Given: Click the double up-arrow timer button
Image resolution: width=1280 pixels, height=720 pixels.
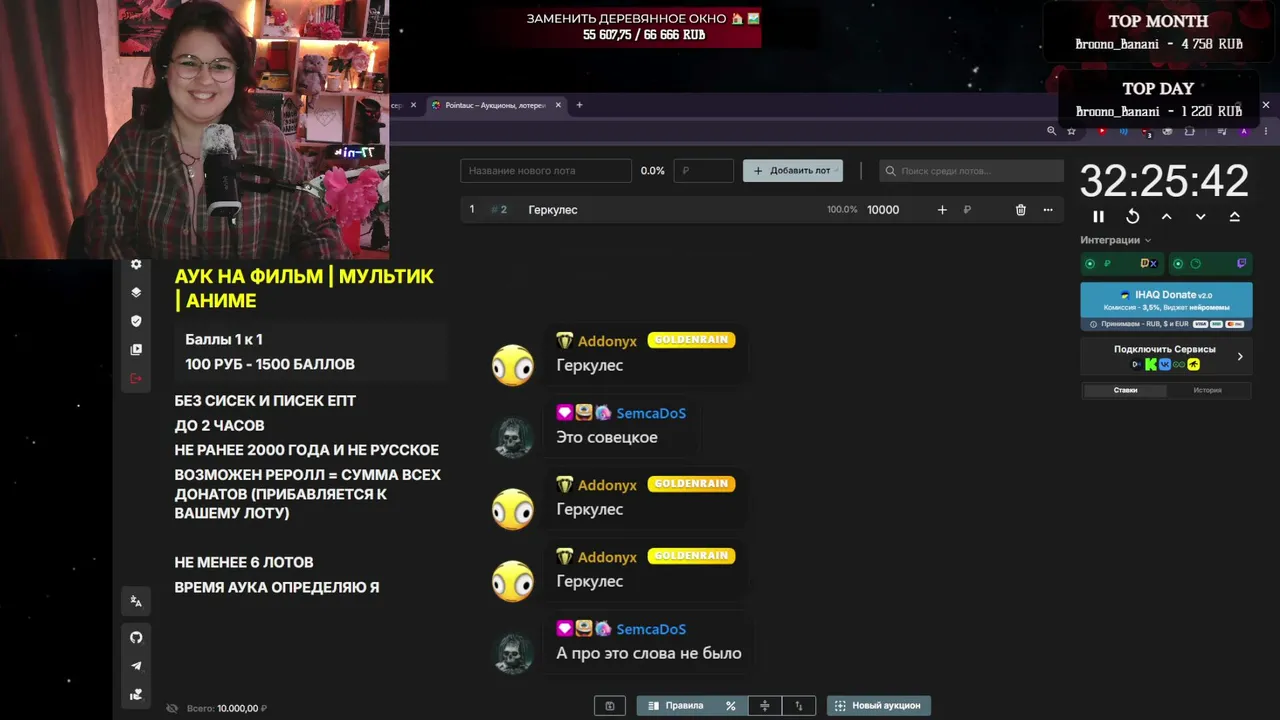Looking at the screenshot, I should [1234, 216].
